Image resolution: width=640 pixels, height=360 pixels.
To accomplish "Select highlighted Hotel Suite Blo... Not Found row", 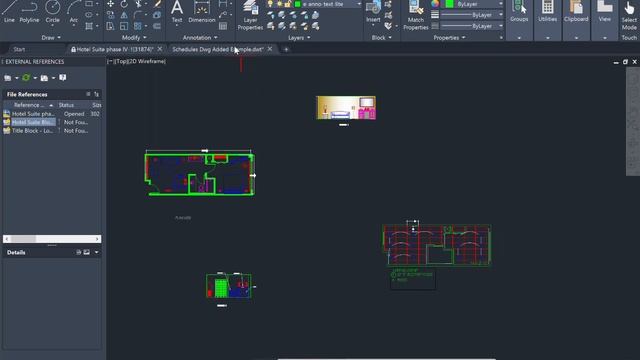I will (x=52, y=122).
